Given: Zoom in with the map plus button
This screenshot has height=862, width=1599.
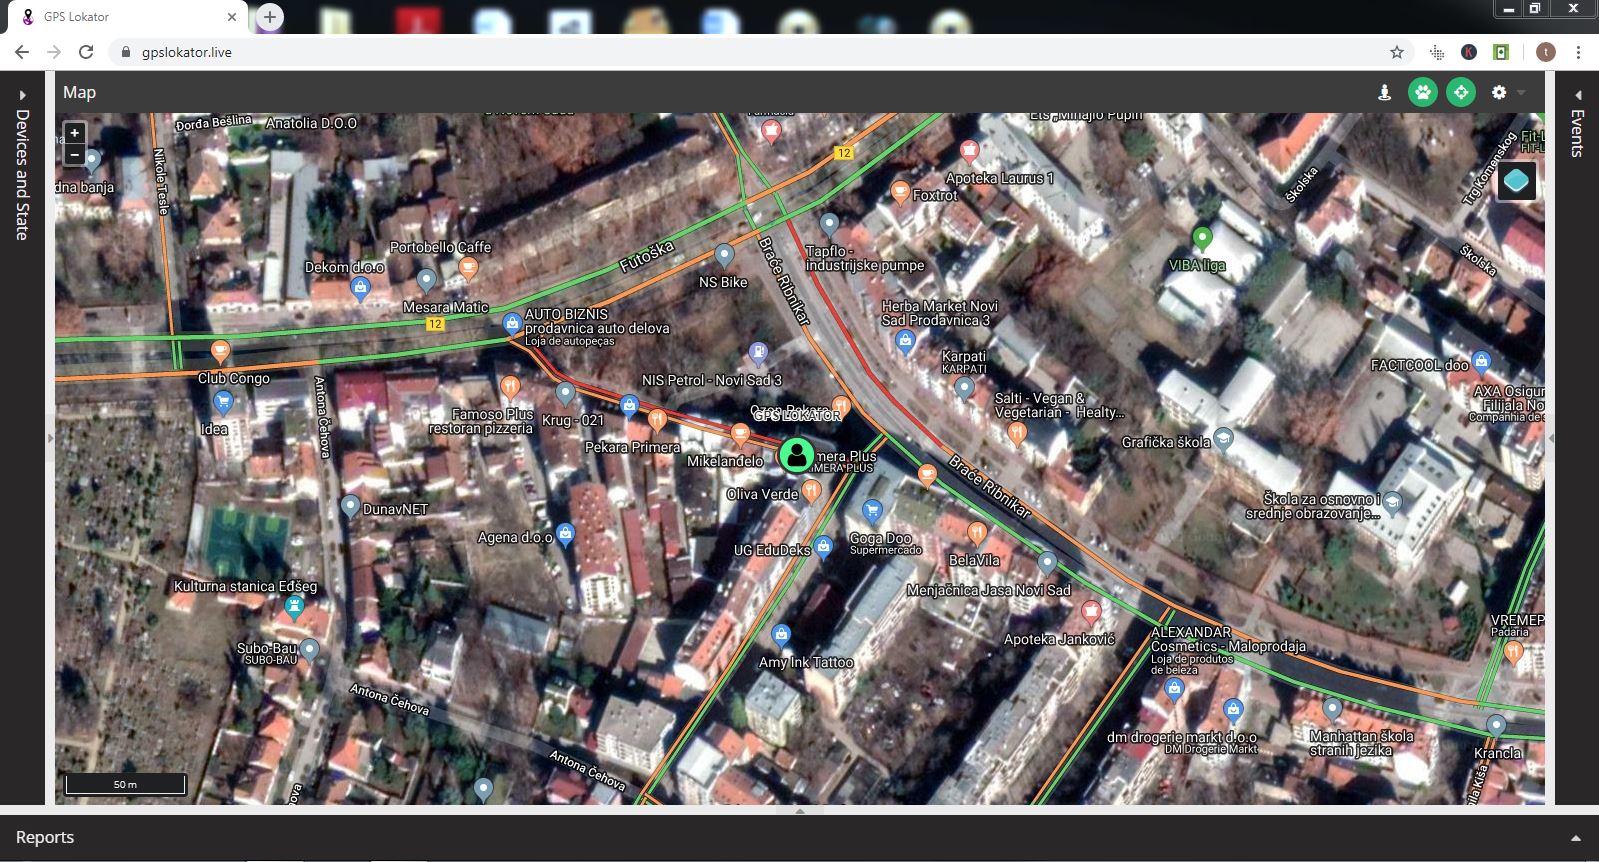Looking at the screenshot, I should (74, 133).
